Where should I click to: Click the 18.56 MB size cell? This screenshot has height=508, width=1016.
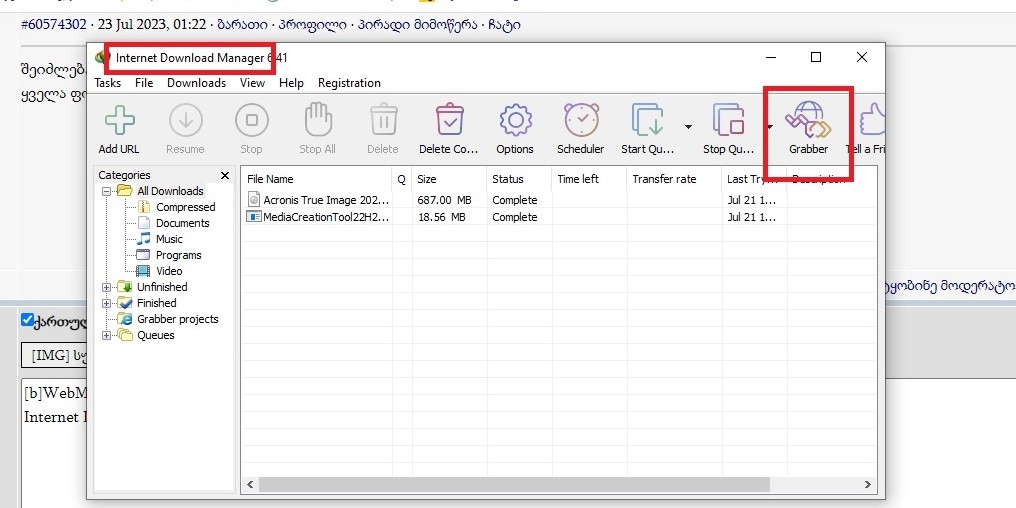(x=441, y=217)
